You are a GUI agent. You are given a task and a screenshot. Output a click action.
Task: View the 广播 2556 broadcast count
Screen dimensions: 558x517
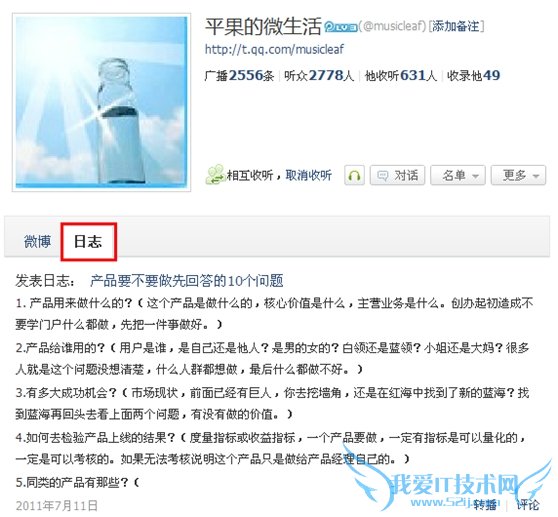[x=239, y=75]
